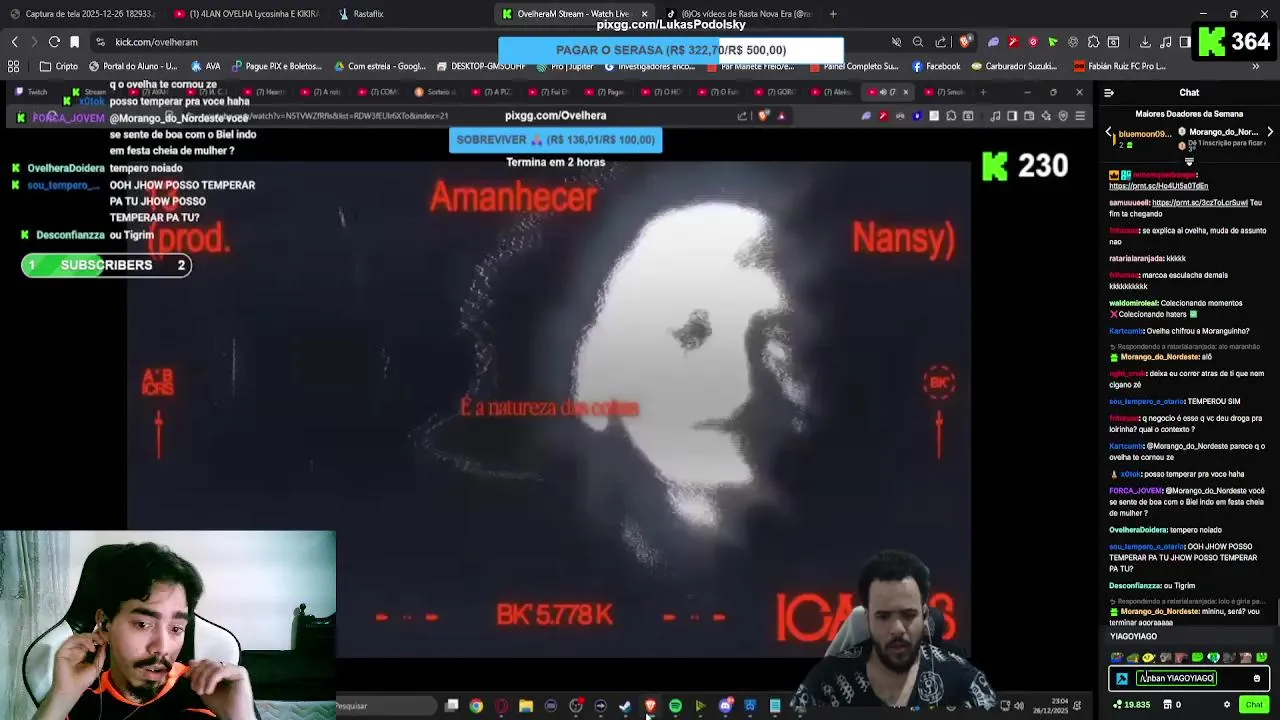This screenshot has height=720, width=1280.
Task: Switch to the Twitch tab in embedded browser
Action: click(x=33, y=92)
